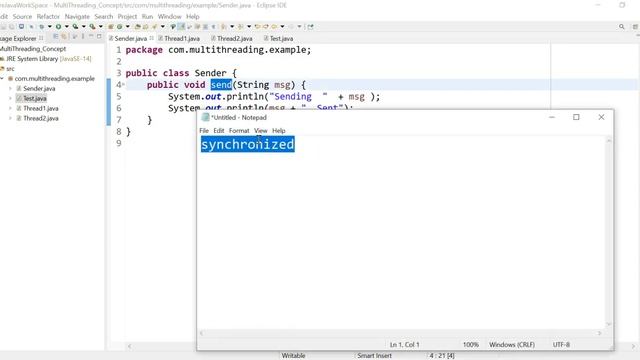Open the Coverage dropdown arrow
This screenshot has height=360, width=640.
[x=84, y=27]
